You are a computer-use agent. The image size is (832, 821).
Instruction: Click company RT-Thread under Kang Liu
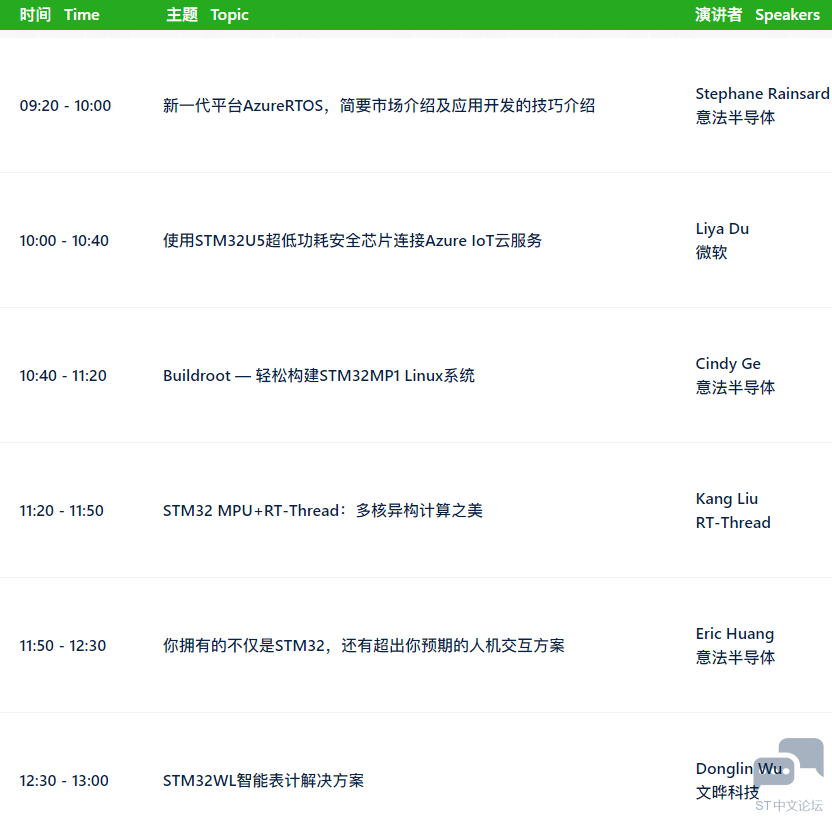pos(733,523)
